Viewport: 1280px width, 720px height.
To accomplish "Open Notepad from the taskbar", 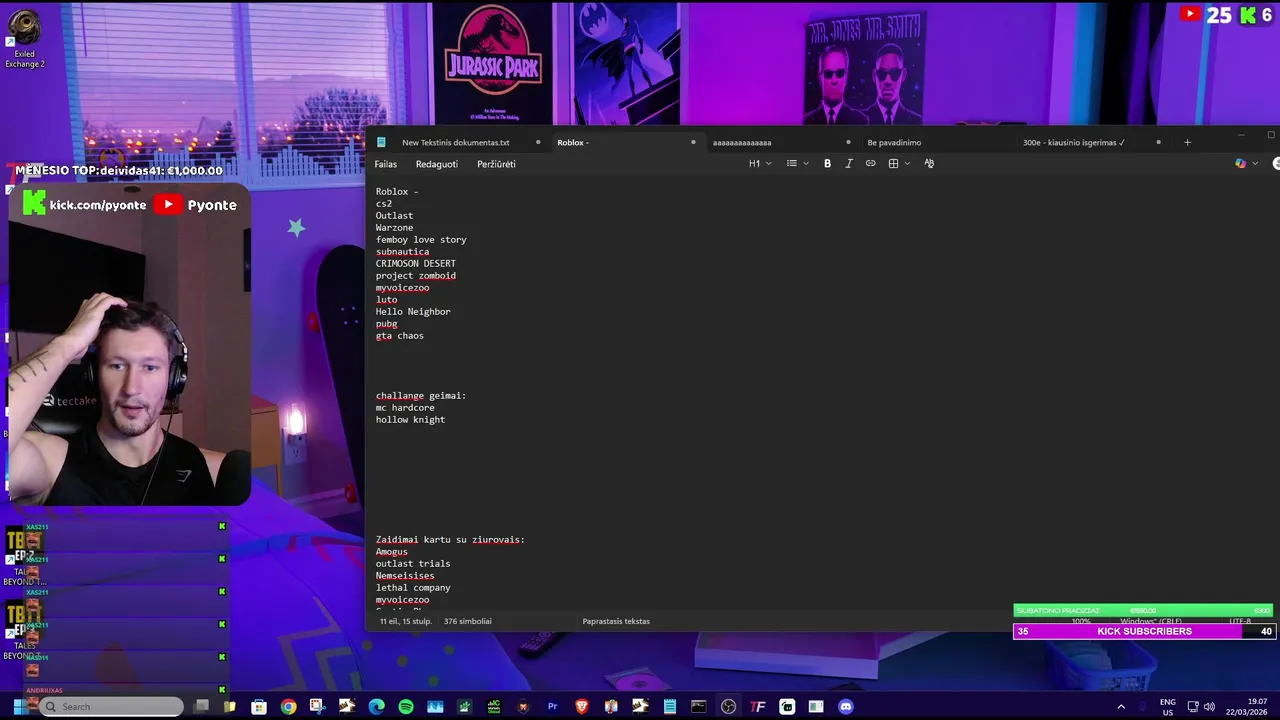I will point(670,707).
